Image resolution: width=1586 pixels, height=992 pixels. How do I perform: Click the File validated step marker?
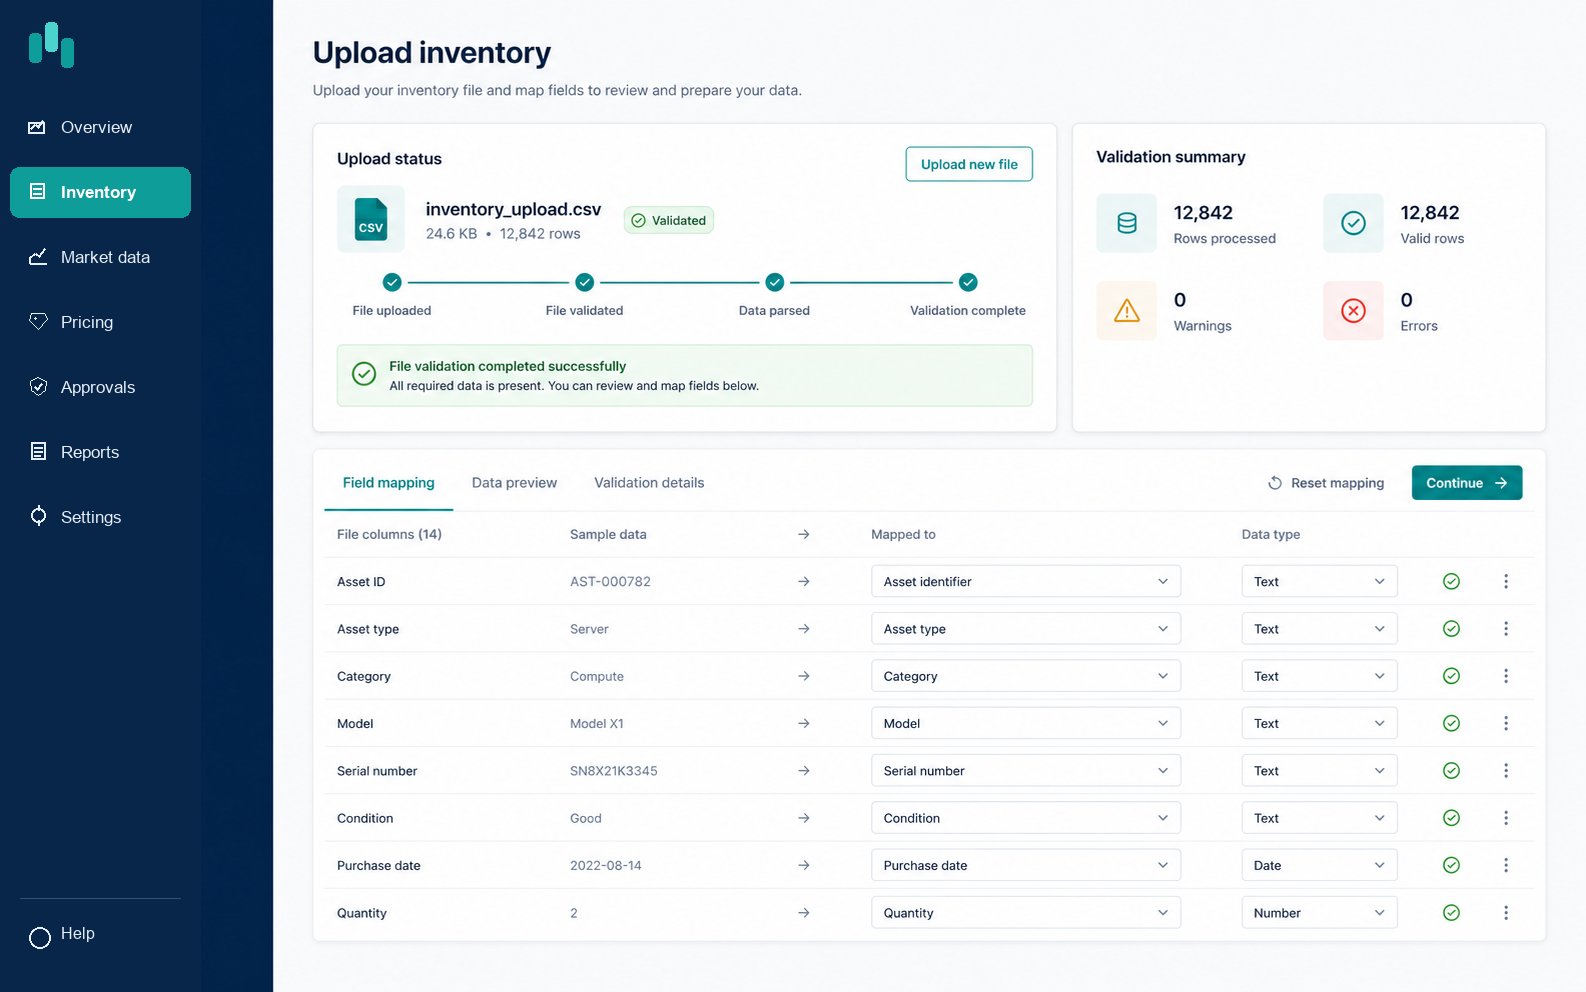coord(585,282)
